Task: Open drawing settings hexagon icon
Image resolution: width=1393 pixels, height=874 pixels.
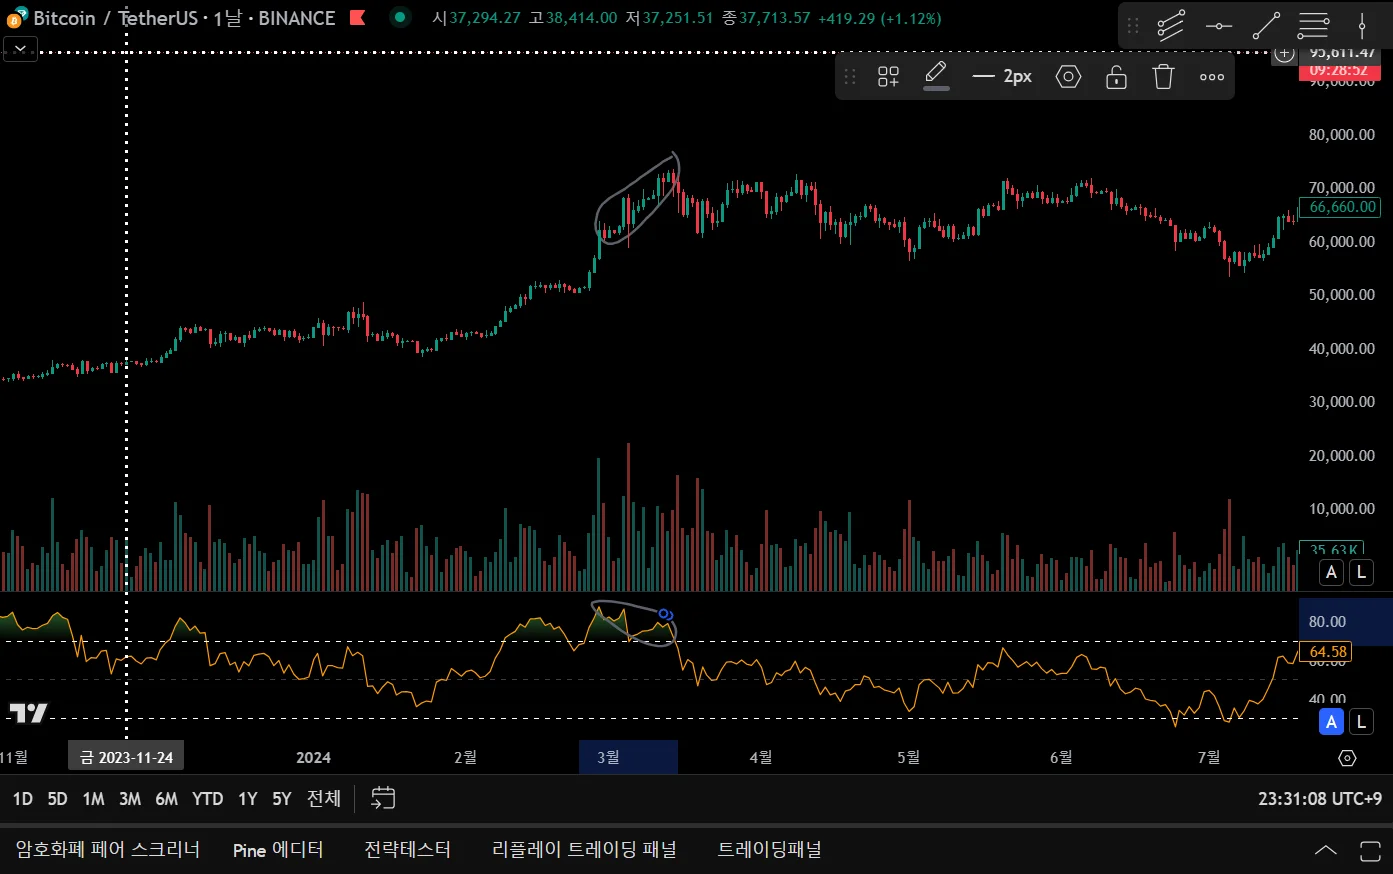Action: [x=1068, y=77]
